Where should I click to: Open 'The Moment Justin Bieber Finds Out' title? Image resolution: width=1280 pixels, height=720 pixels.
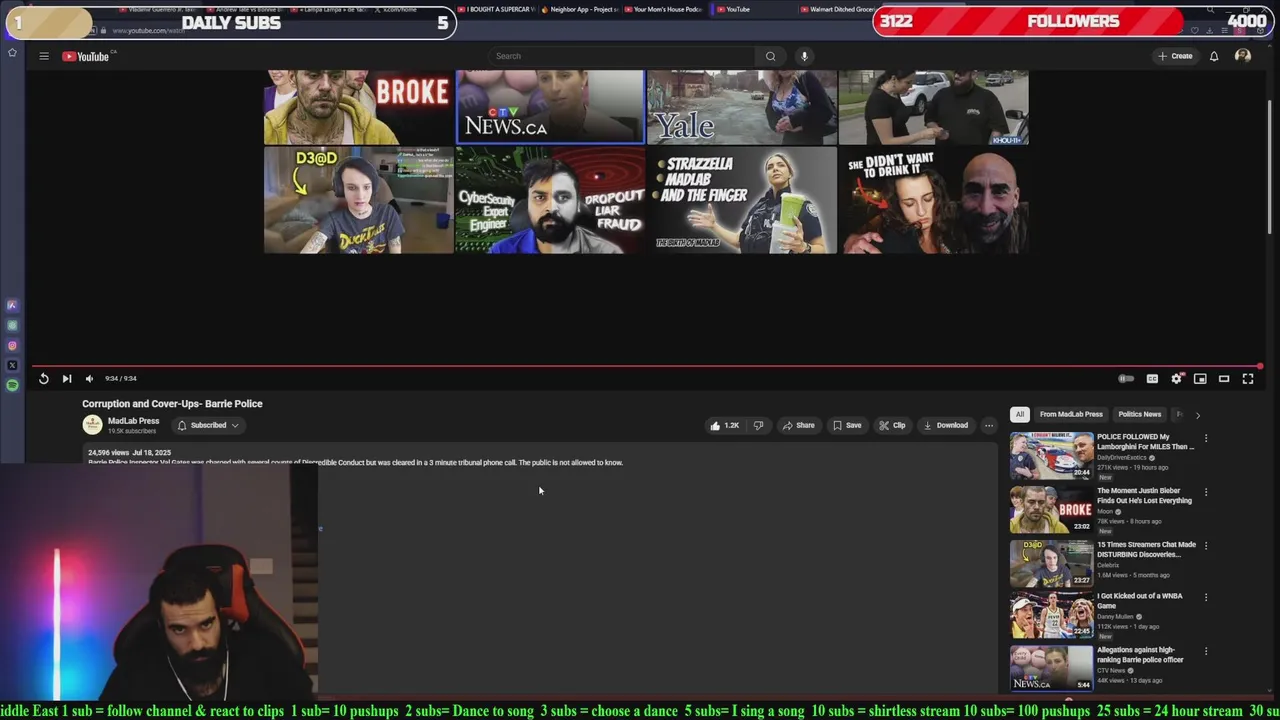1144,495
